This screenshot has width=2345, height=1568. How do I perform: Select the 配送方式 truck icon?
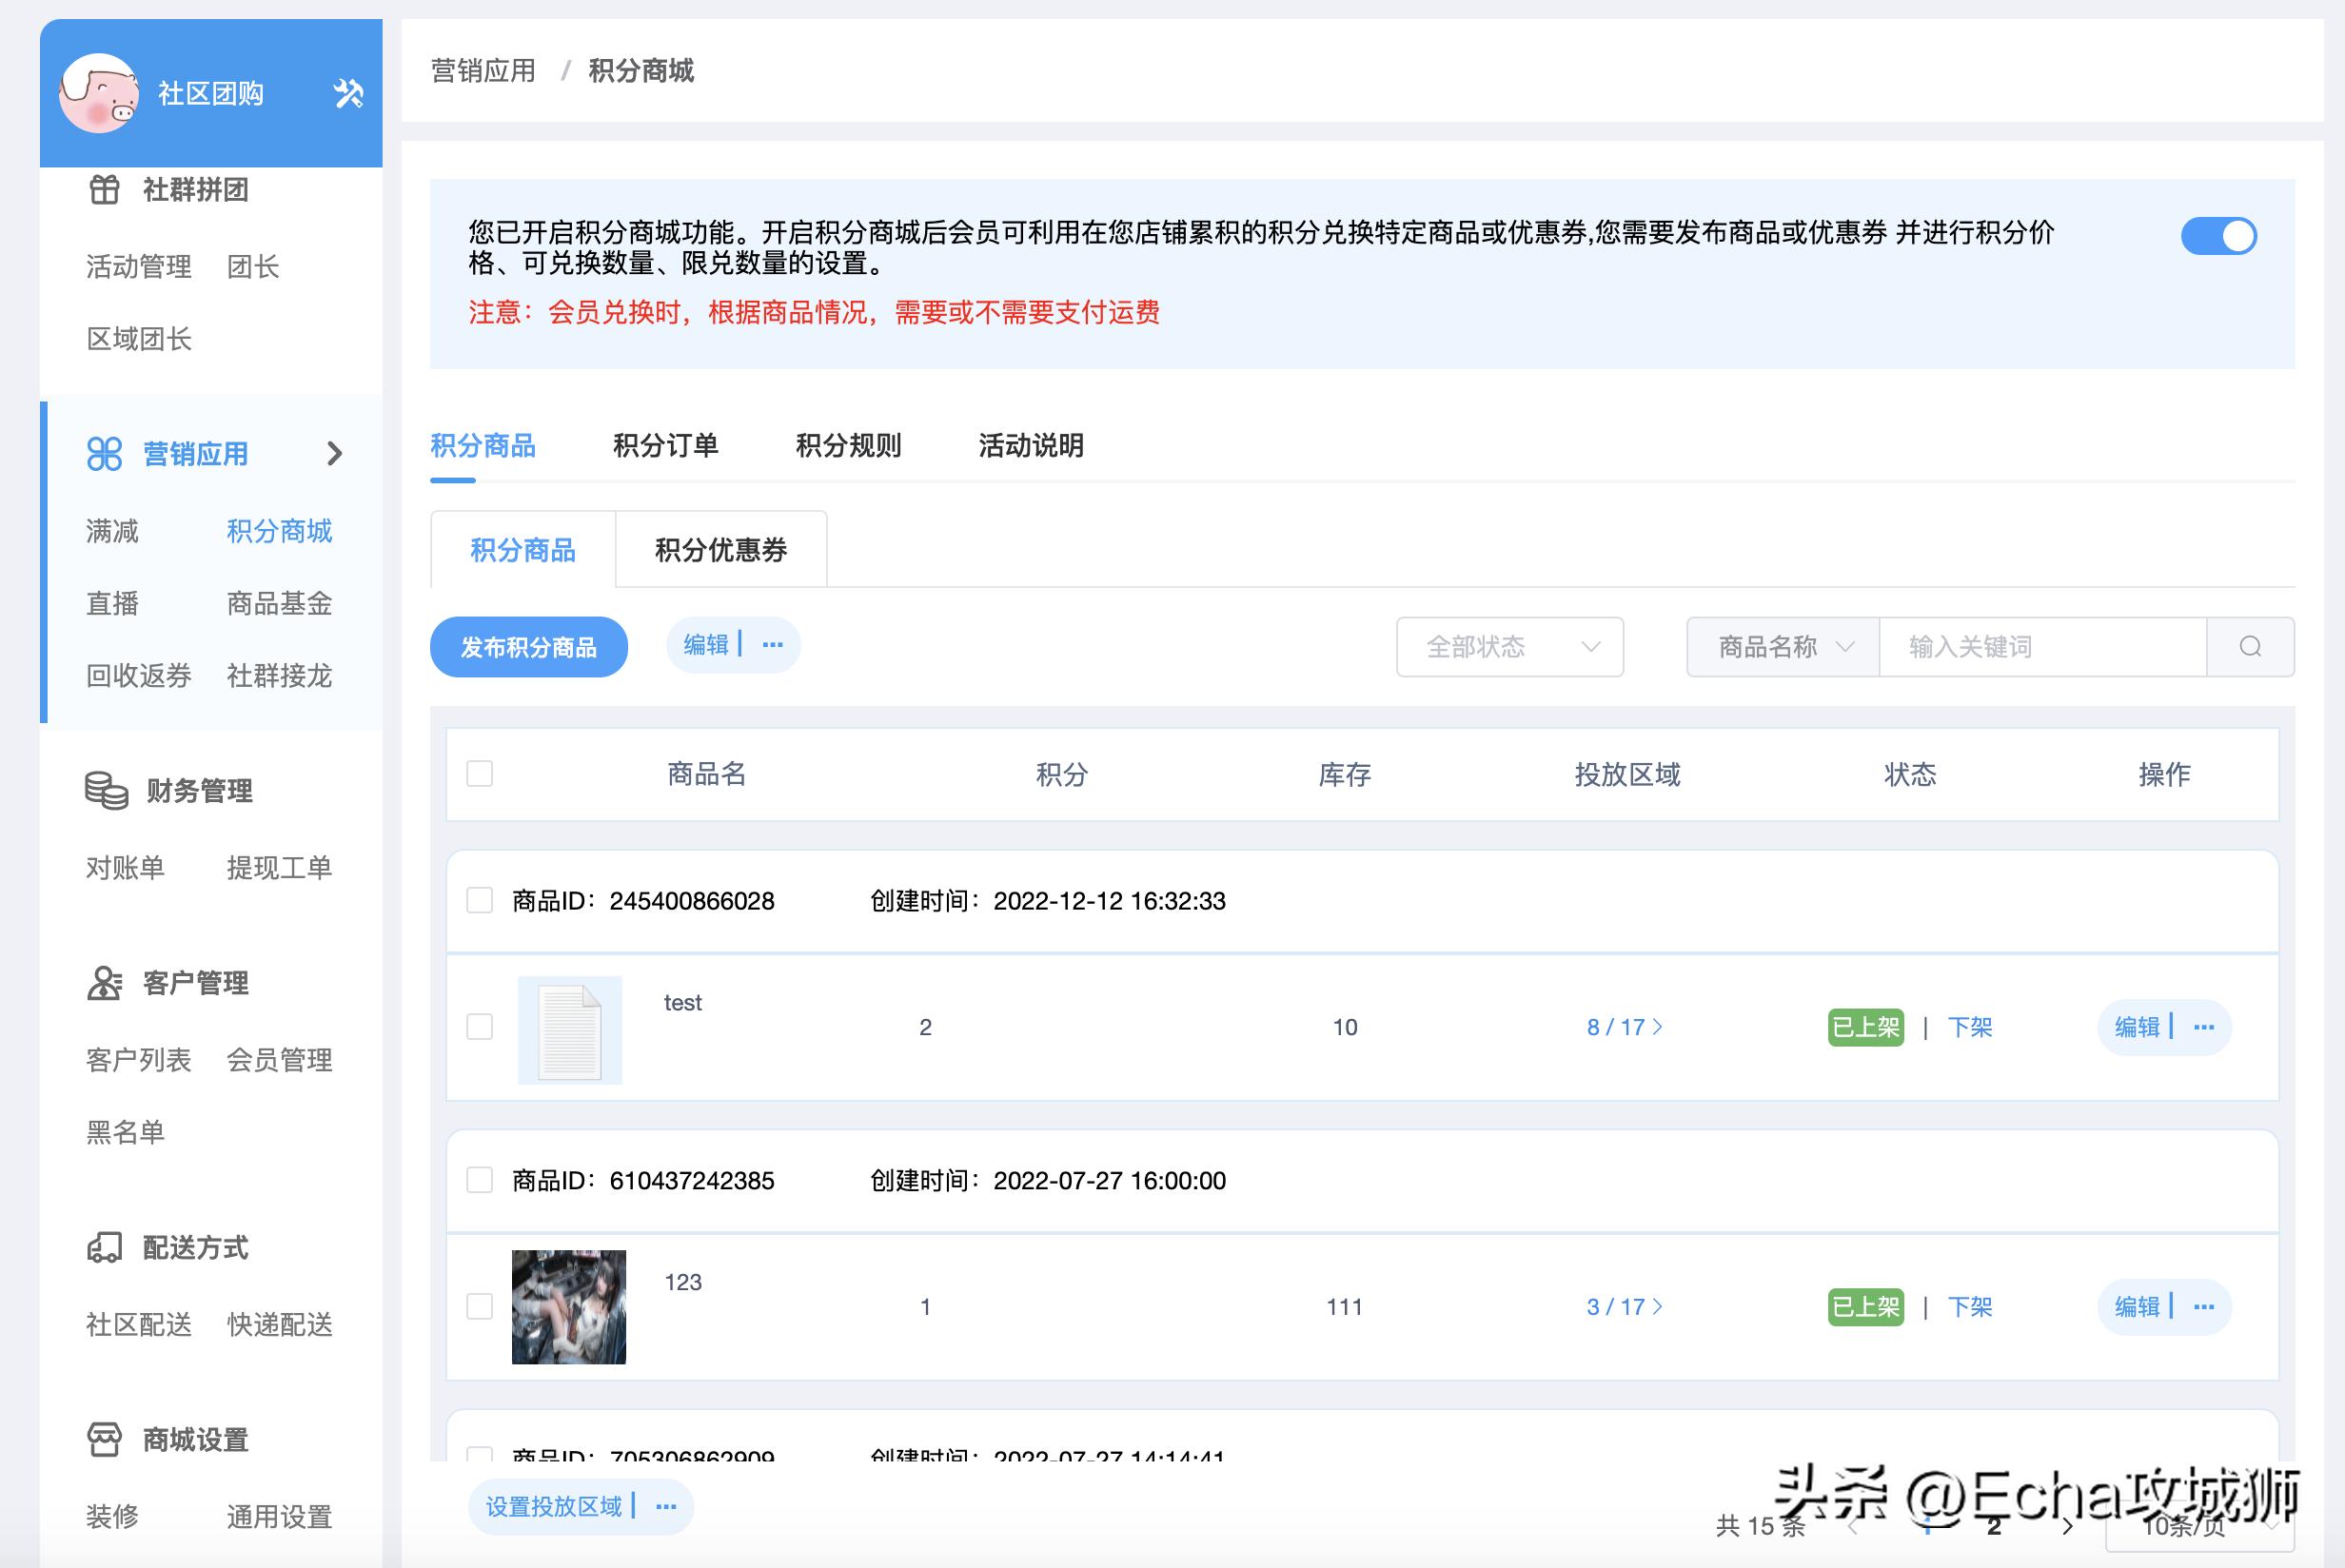pyautogui.click(x=105, y=1247)
